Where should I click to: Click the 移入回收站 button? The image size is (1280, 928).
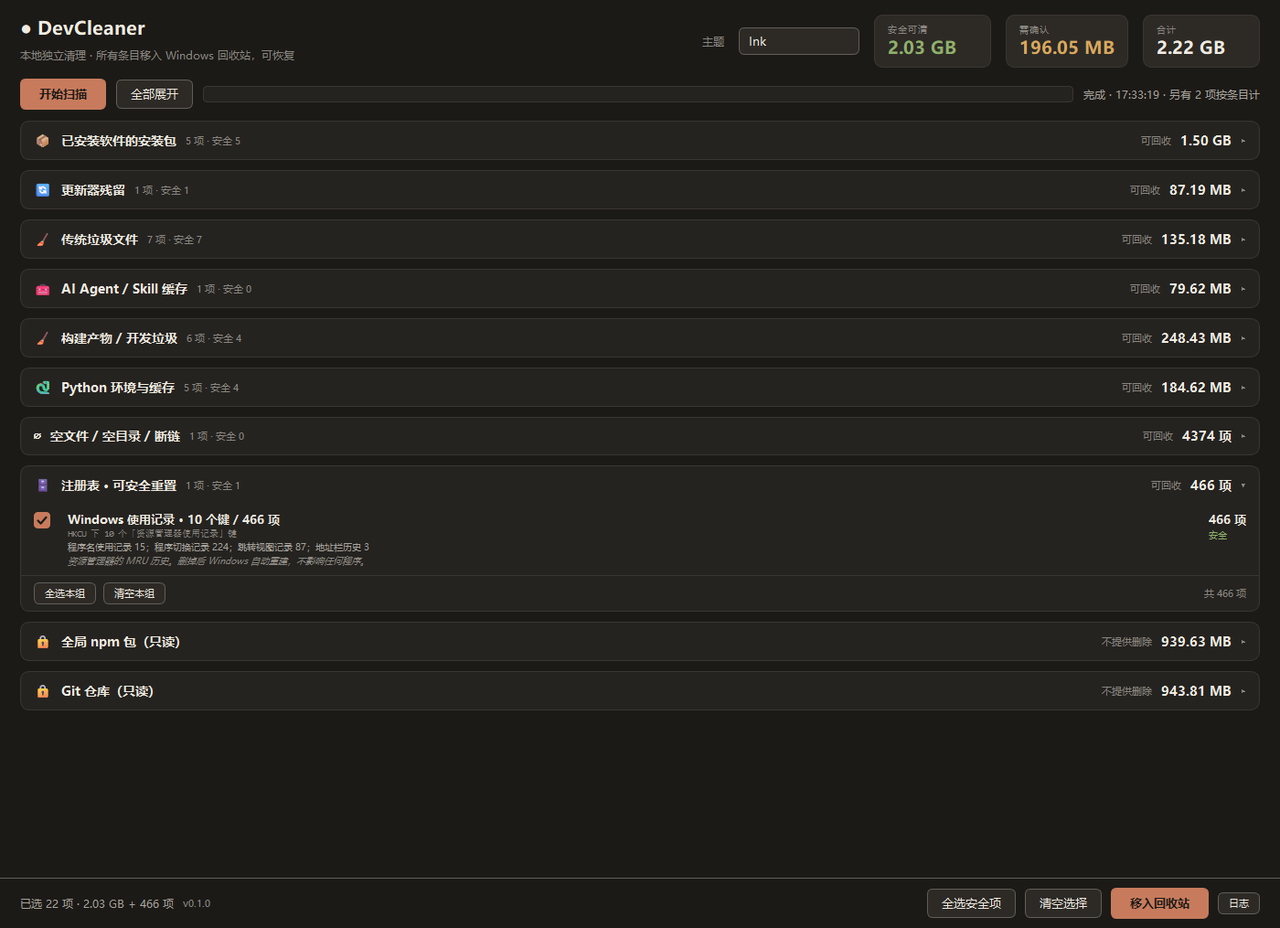[1159, 903]
